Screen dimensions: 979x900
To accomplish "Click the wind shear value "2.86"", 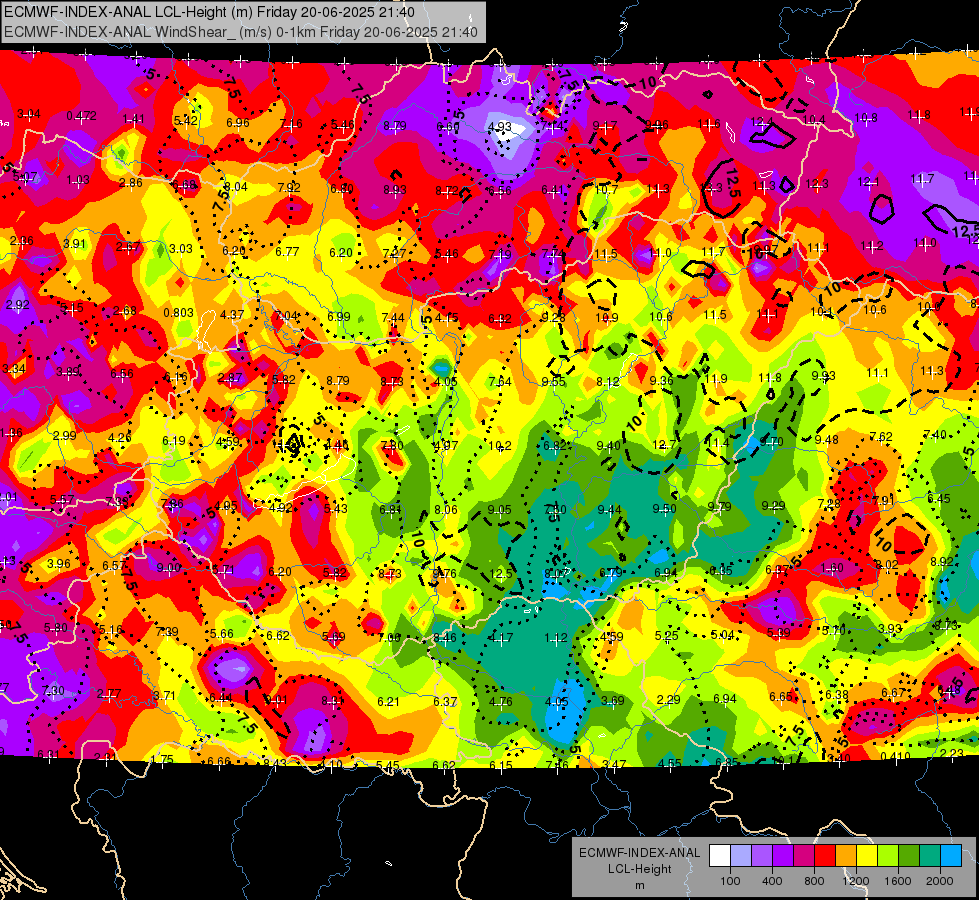I will coord(130,182).
